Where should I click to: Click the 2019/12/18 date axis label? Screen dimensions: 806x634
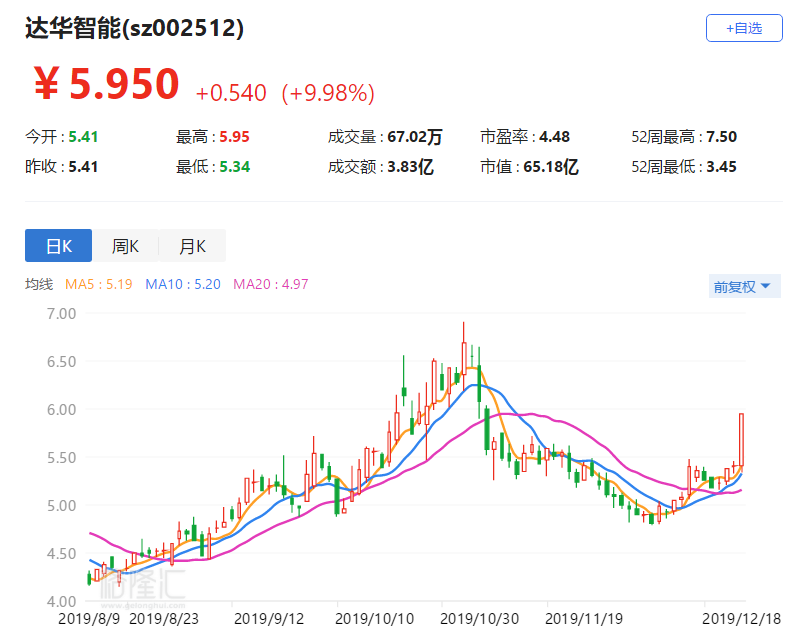[741, 619]
